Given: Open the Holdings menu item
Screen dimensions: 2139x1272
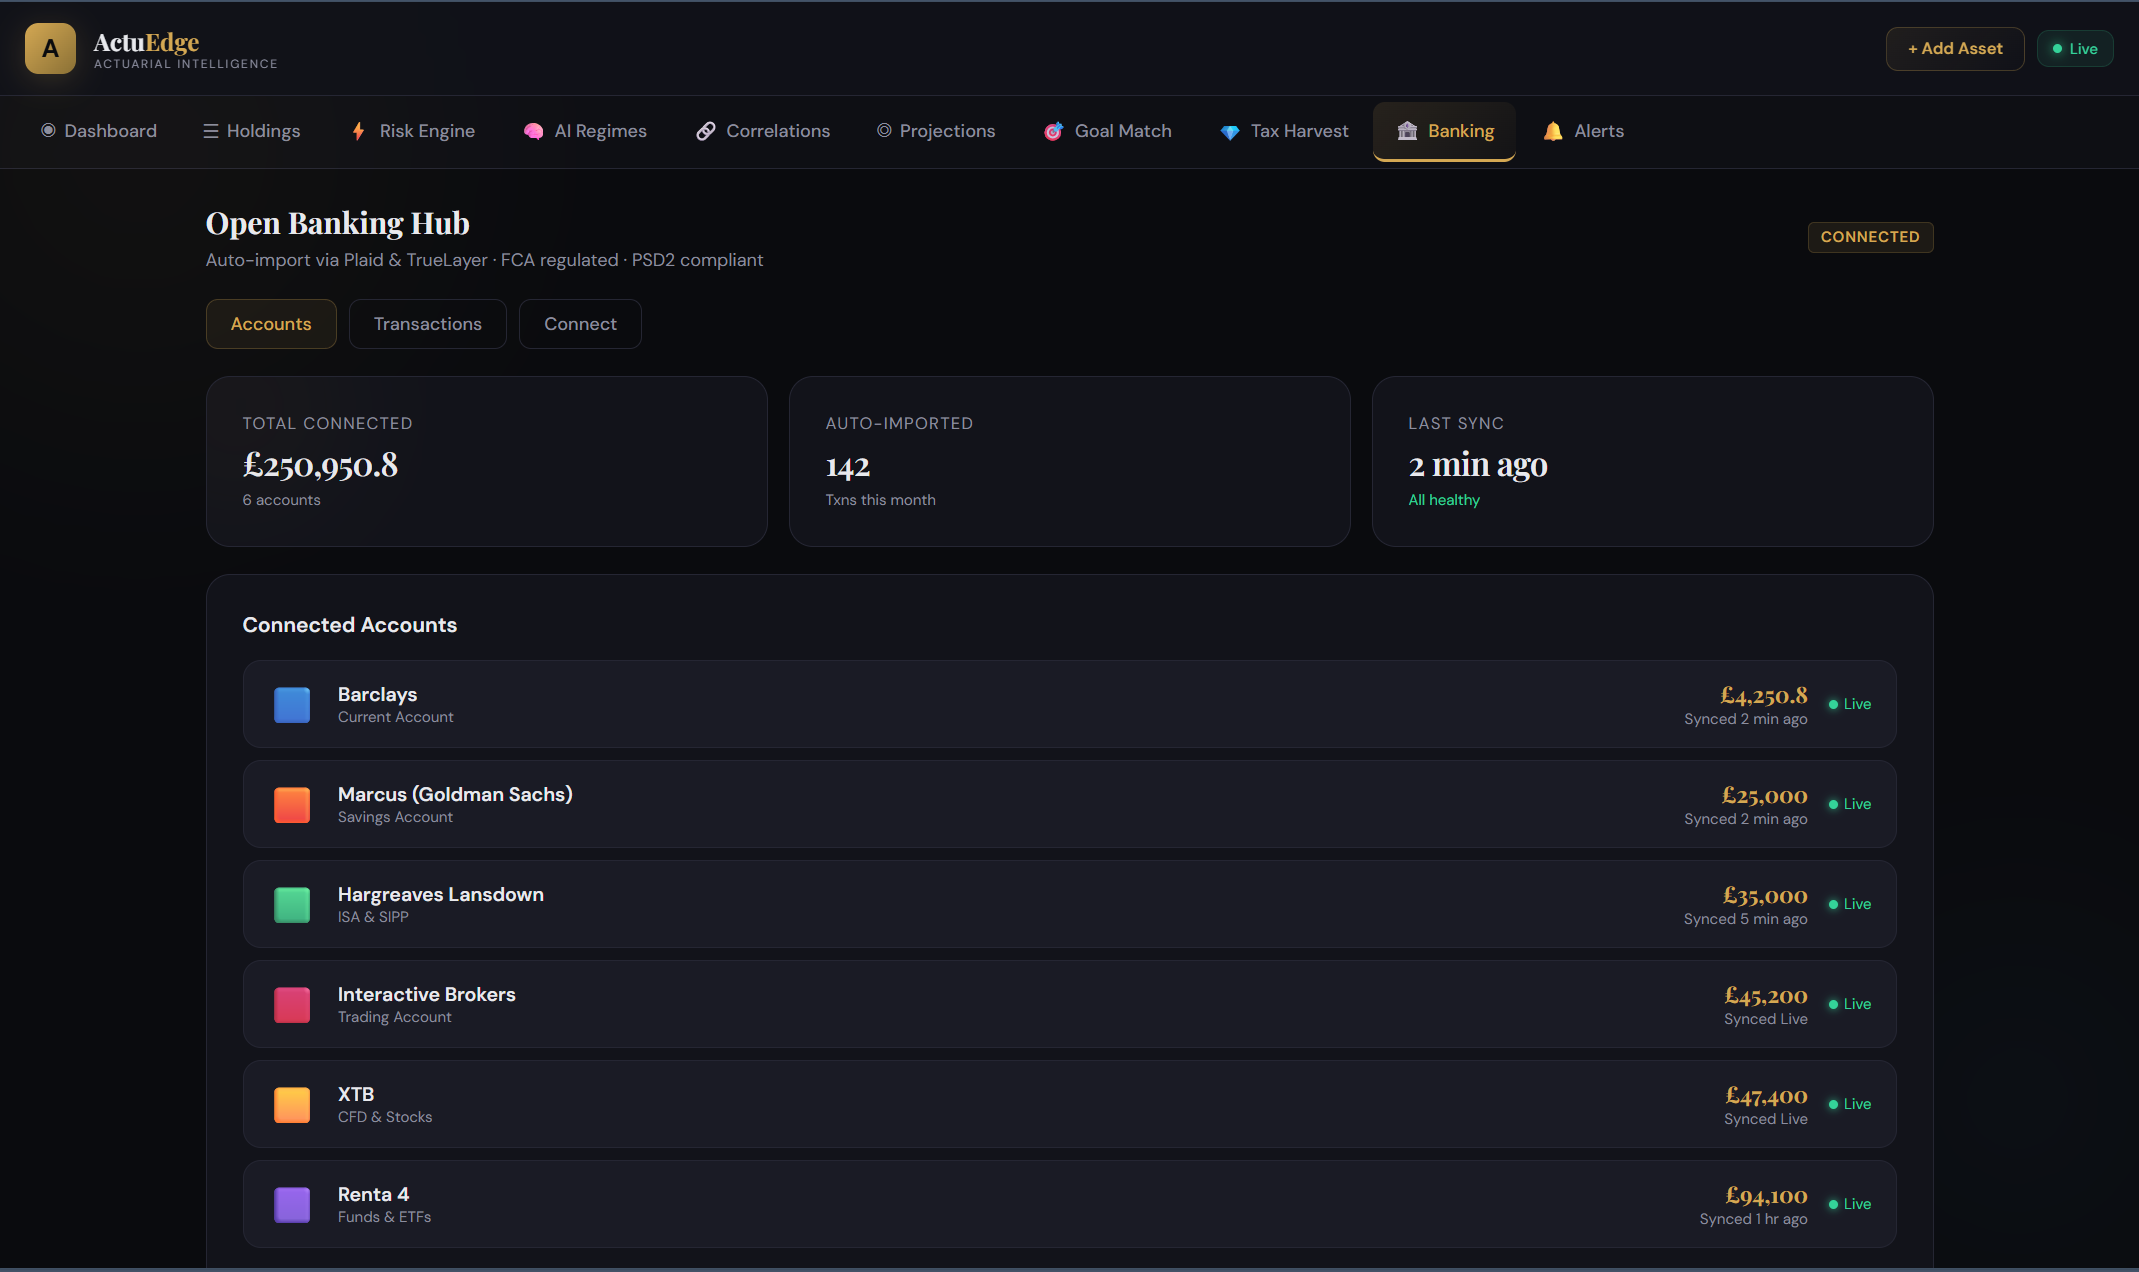Looking at the screenshot, I should [251, 131].
